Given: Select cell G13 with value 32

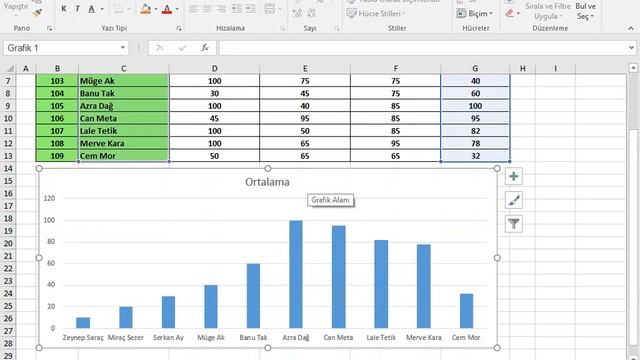Looking at the screenshot, I should click(x=475, y=156).
